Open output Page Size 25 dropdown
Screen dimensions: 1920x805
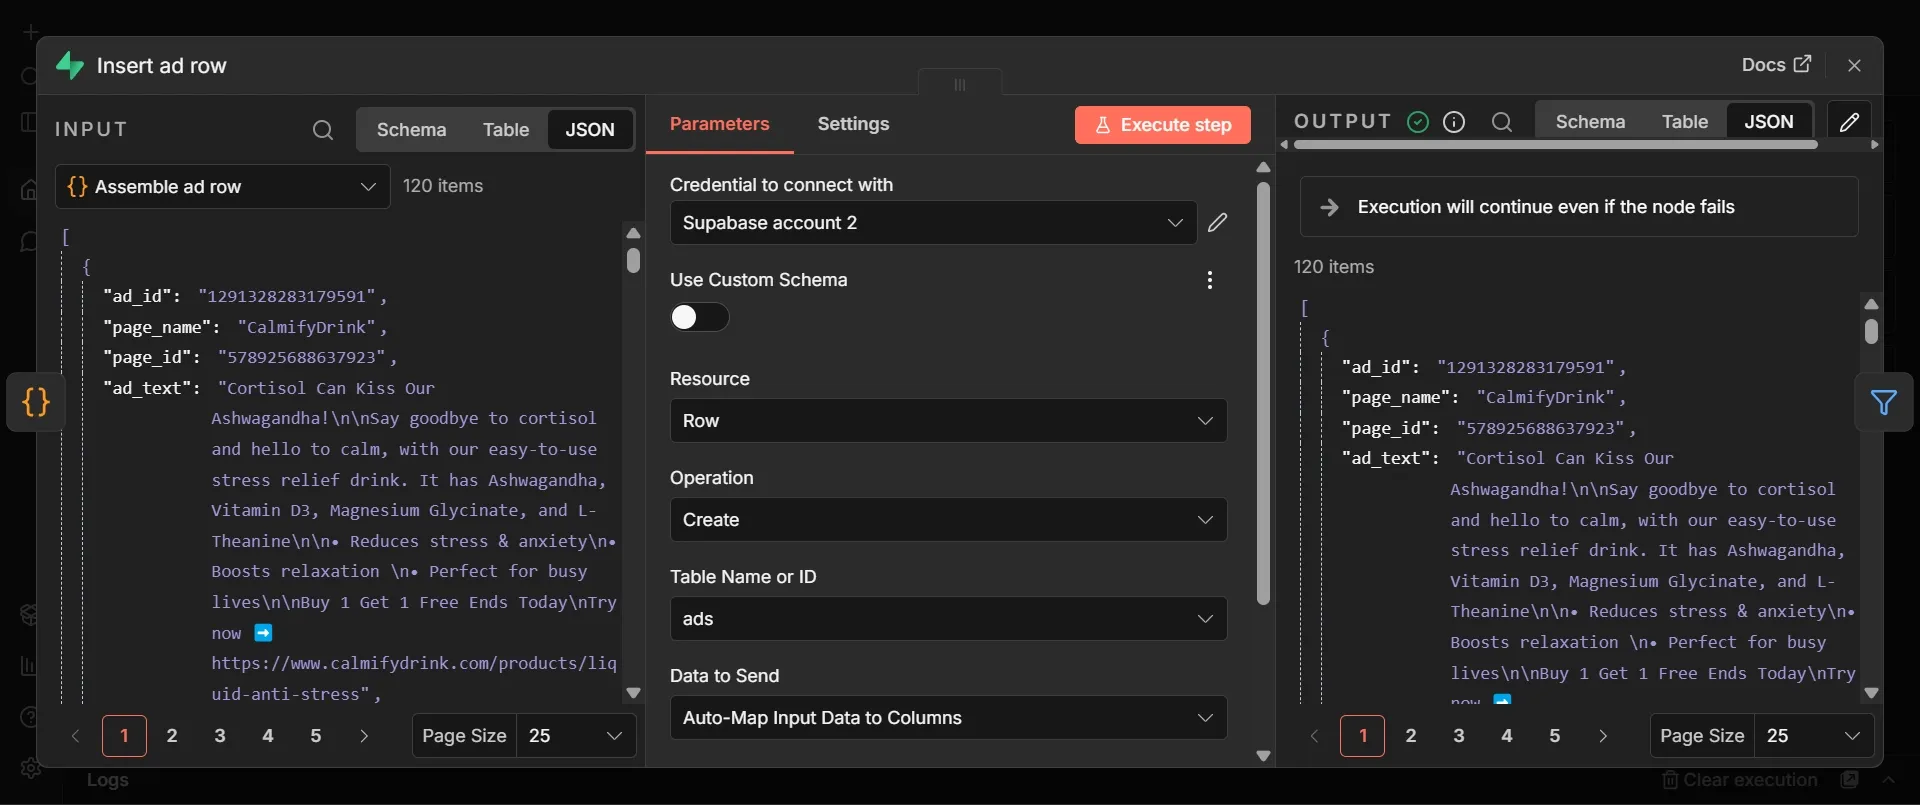click(x=1814, y=736)
